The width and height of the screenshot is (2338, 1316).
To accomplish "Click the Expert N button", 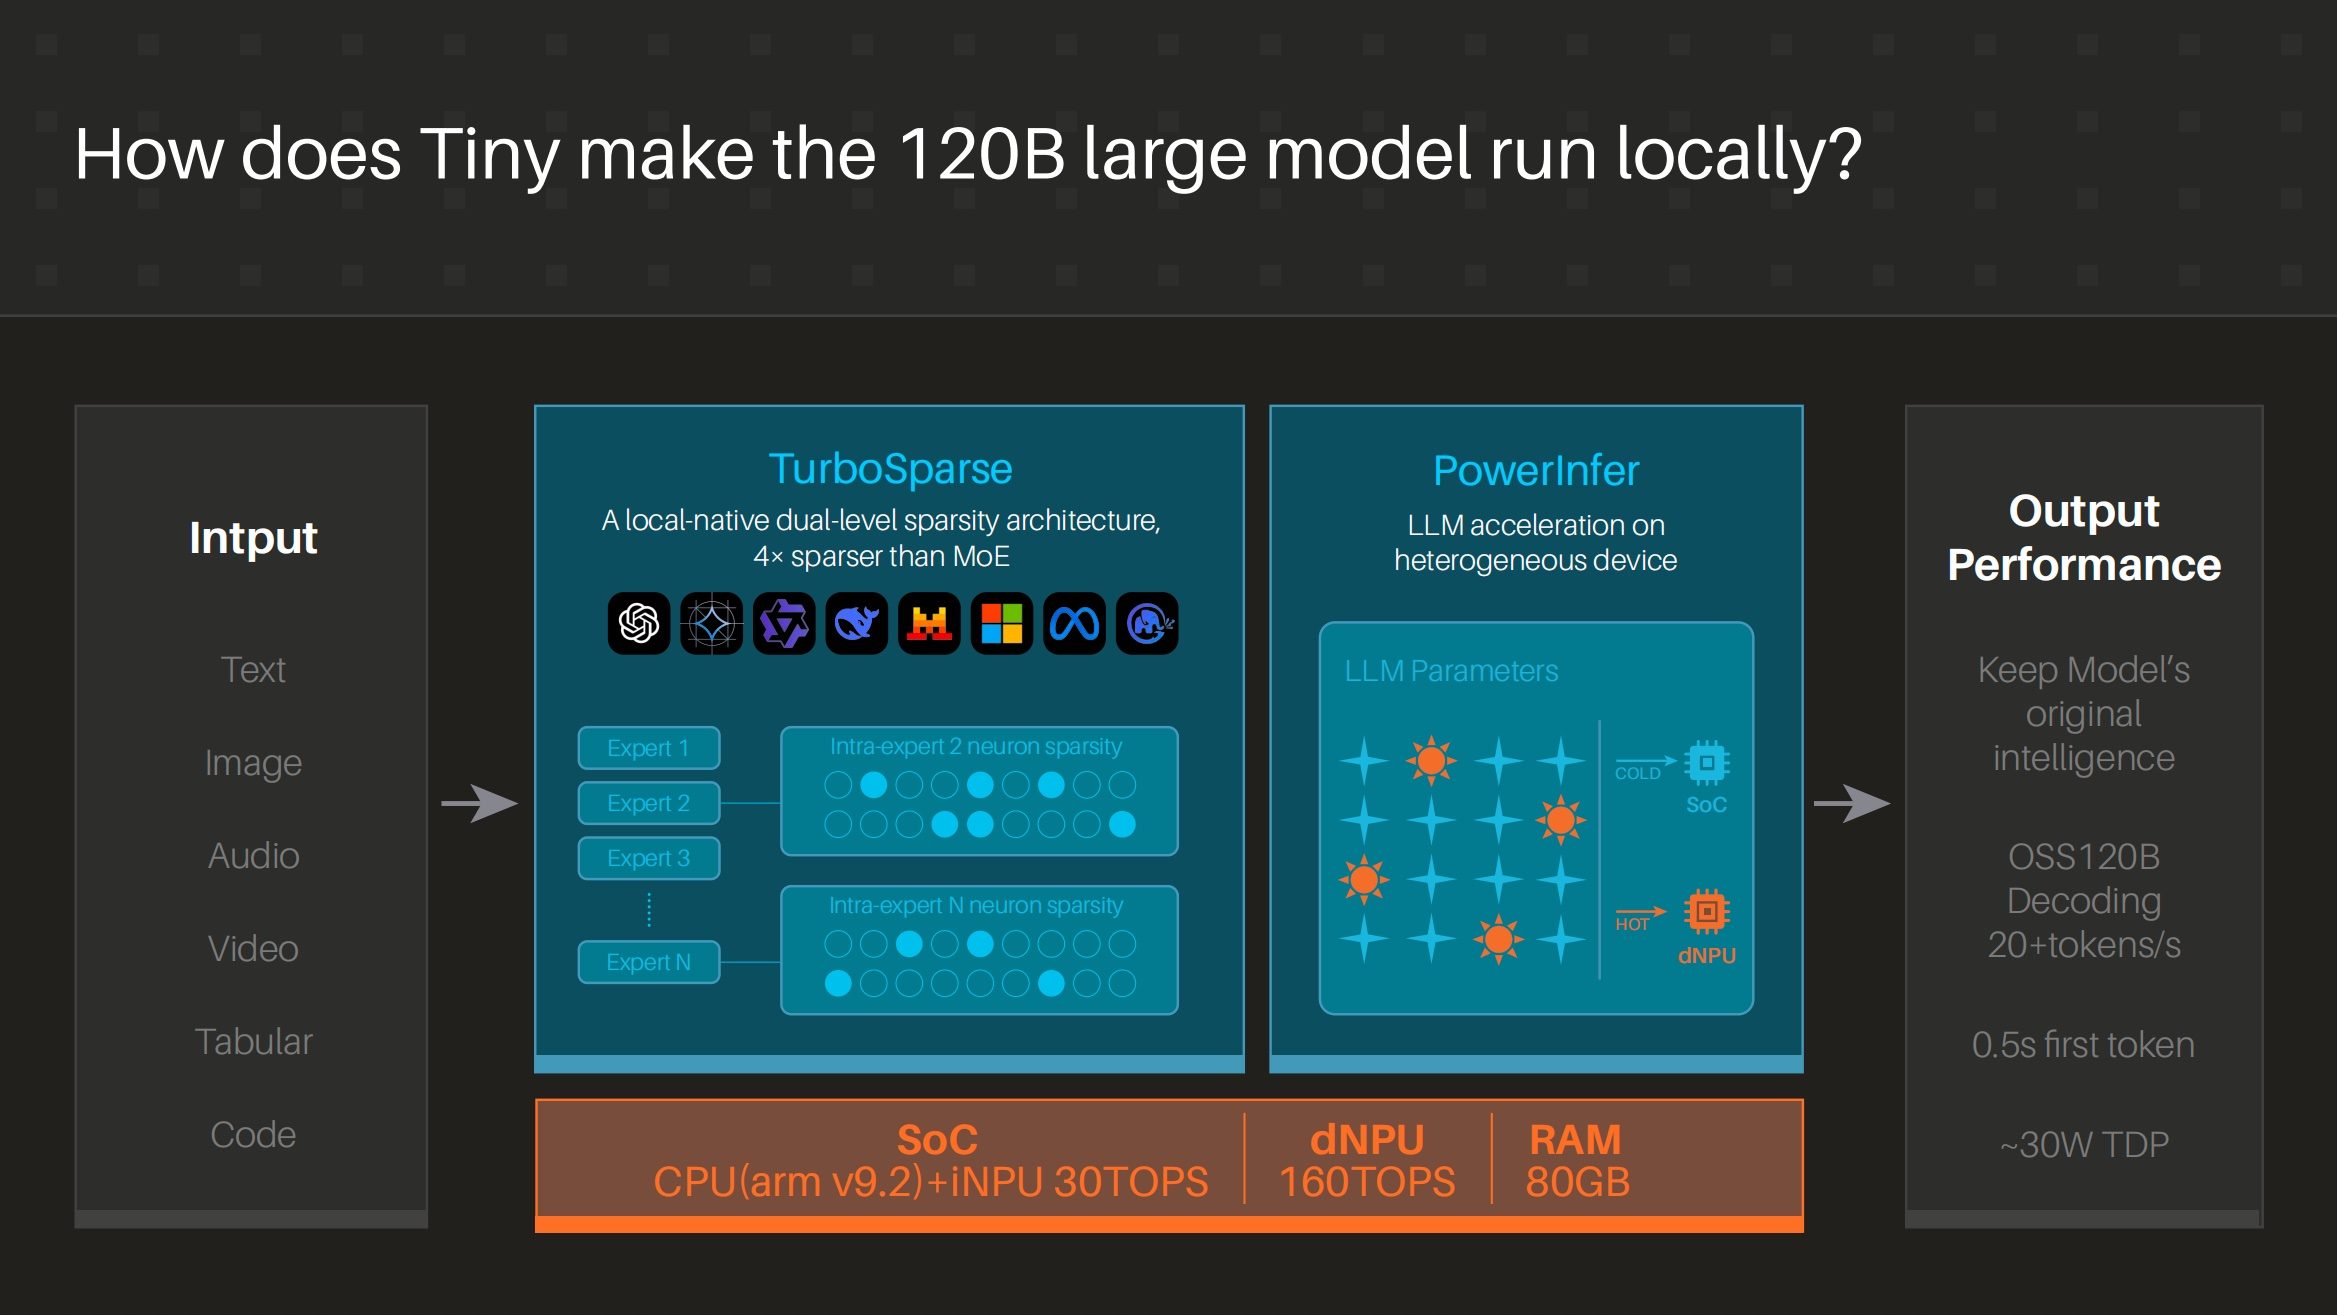I will pos(648,961).
